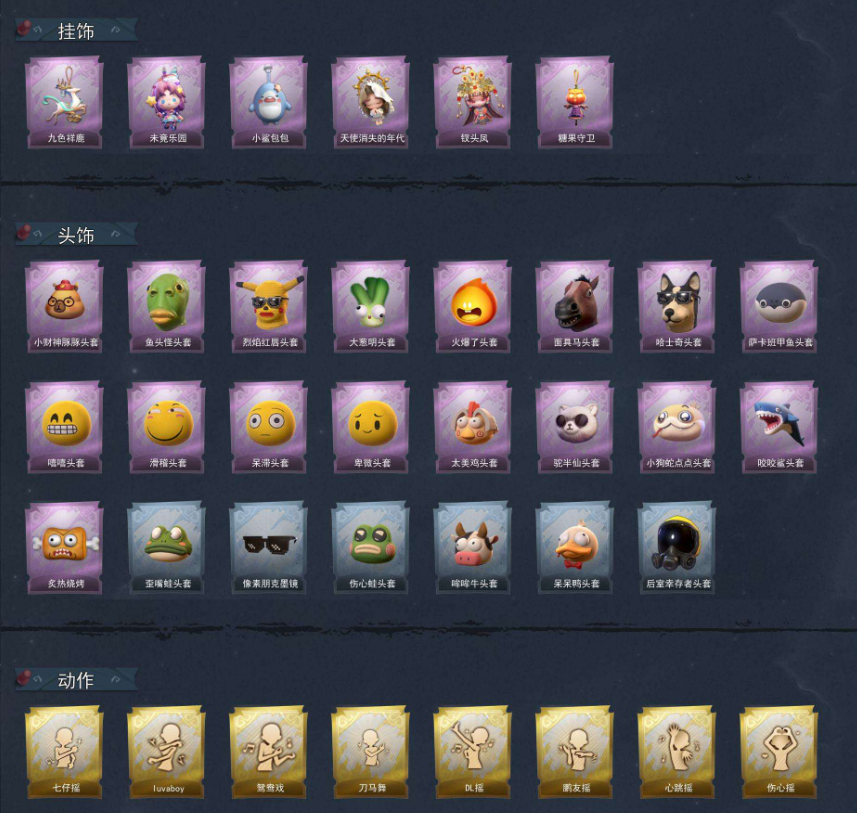This screenshot has height=813, width=857.
Task: Select the 钗头凤 headdress pendant
Action: tap(473, 102)
